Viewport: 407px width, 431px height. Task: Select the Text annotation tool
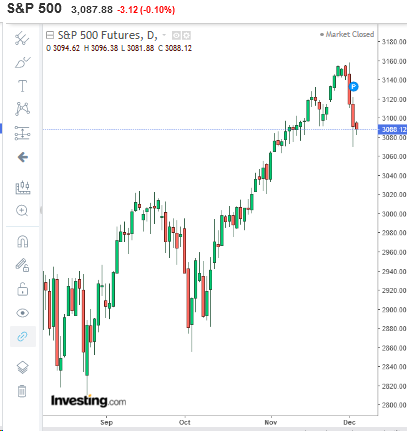pos(22,86)
